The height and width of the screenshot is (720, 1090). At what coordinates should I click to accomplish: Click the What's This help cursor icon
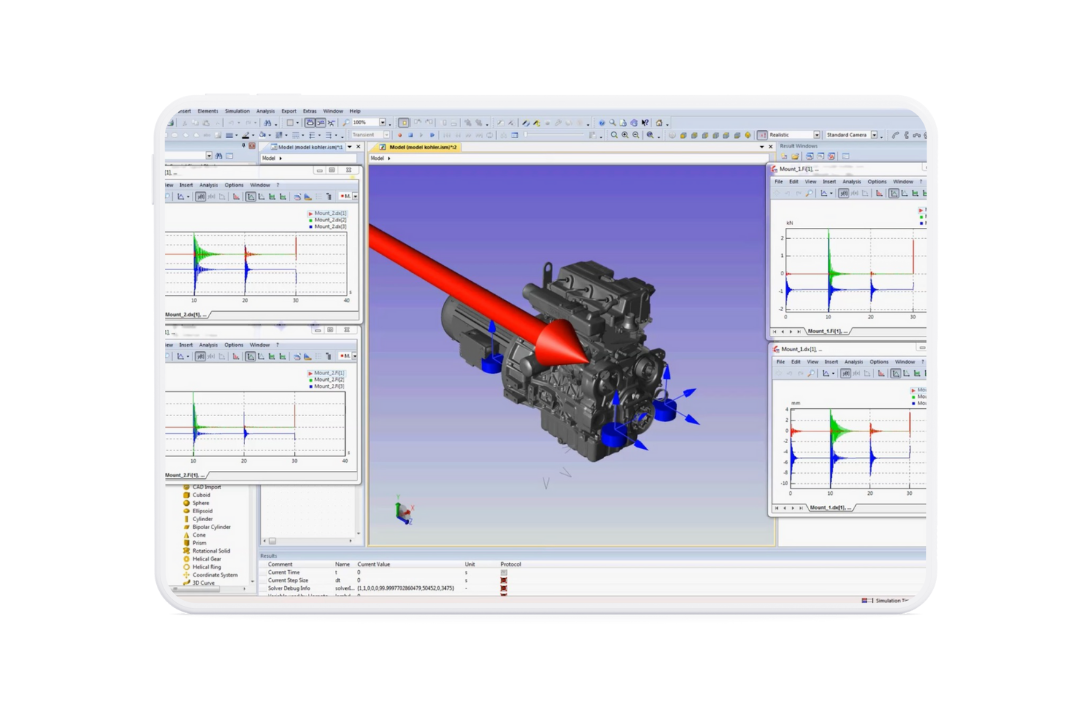[x=645, y=123]
